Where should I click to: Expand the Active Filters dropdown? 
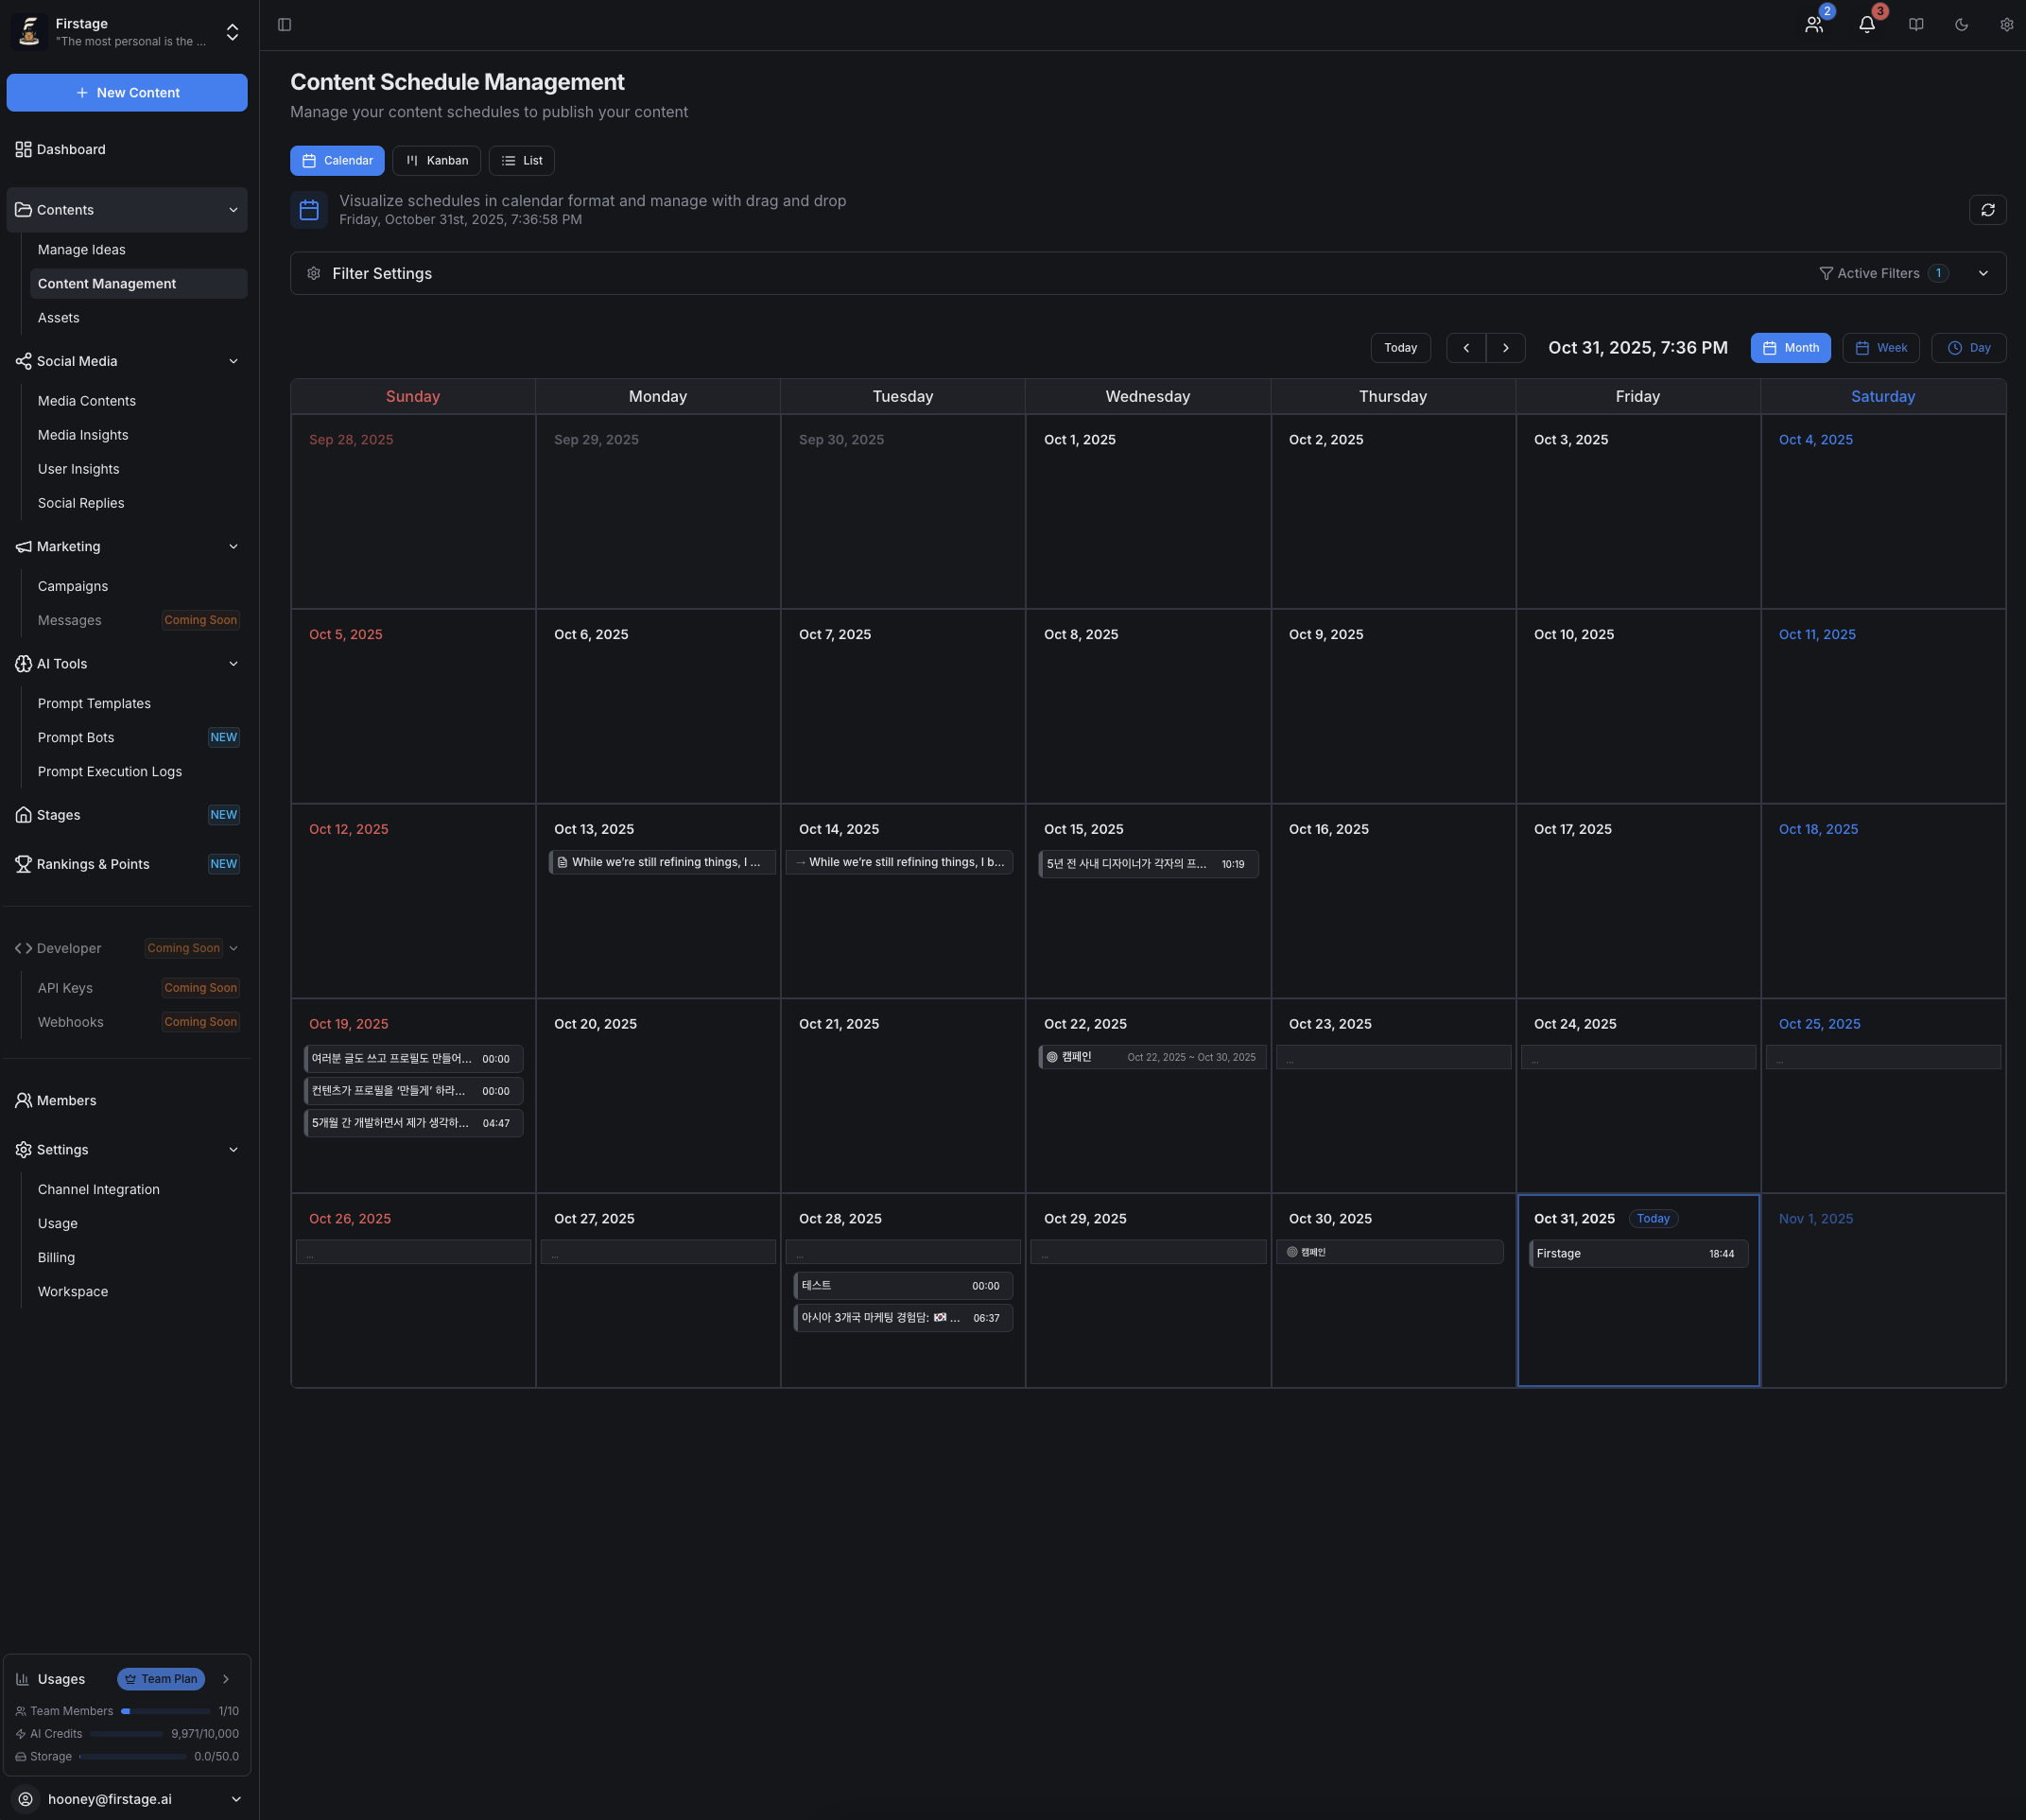pyautogui.click(x=1983, y=272)
